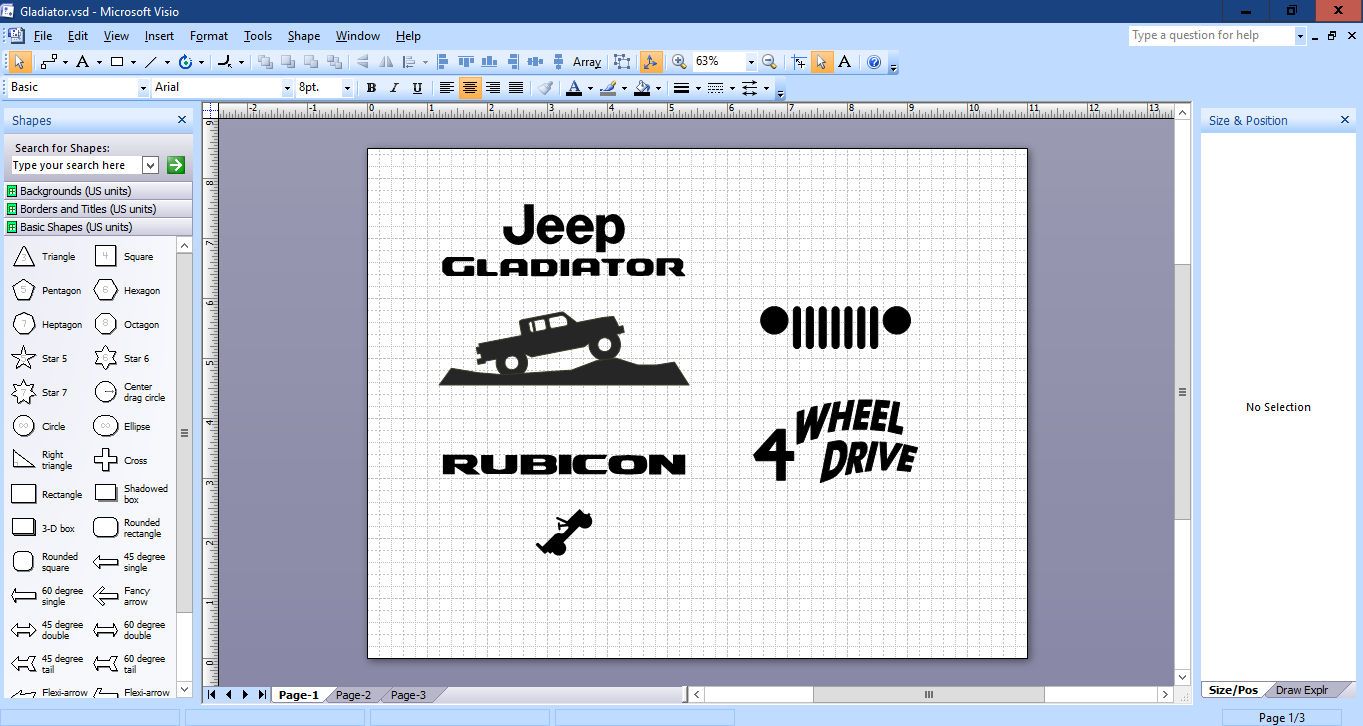Open the Shape menu
1363x726 pixels.
tap(303, 36)
